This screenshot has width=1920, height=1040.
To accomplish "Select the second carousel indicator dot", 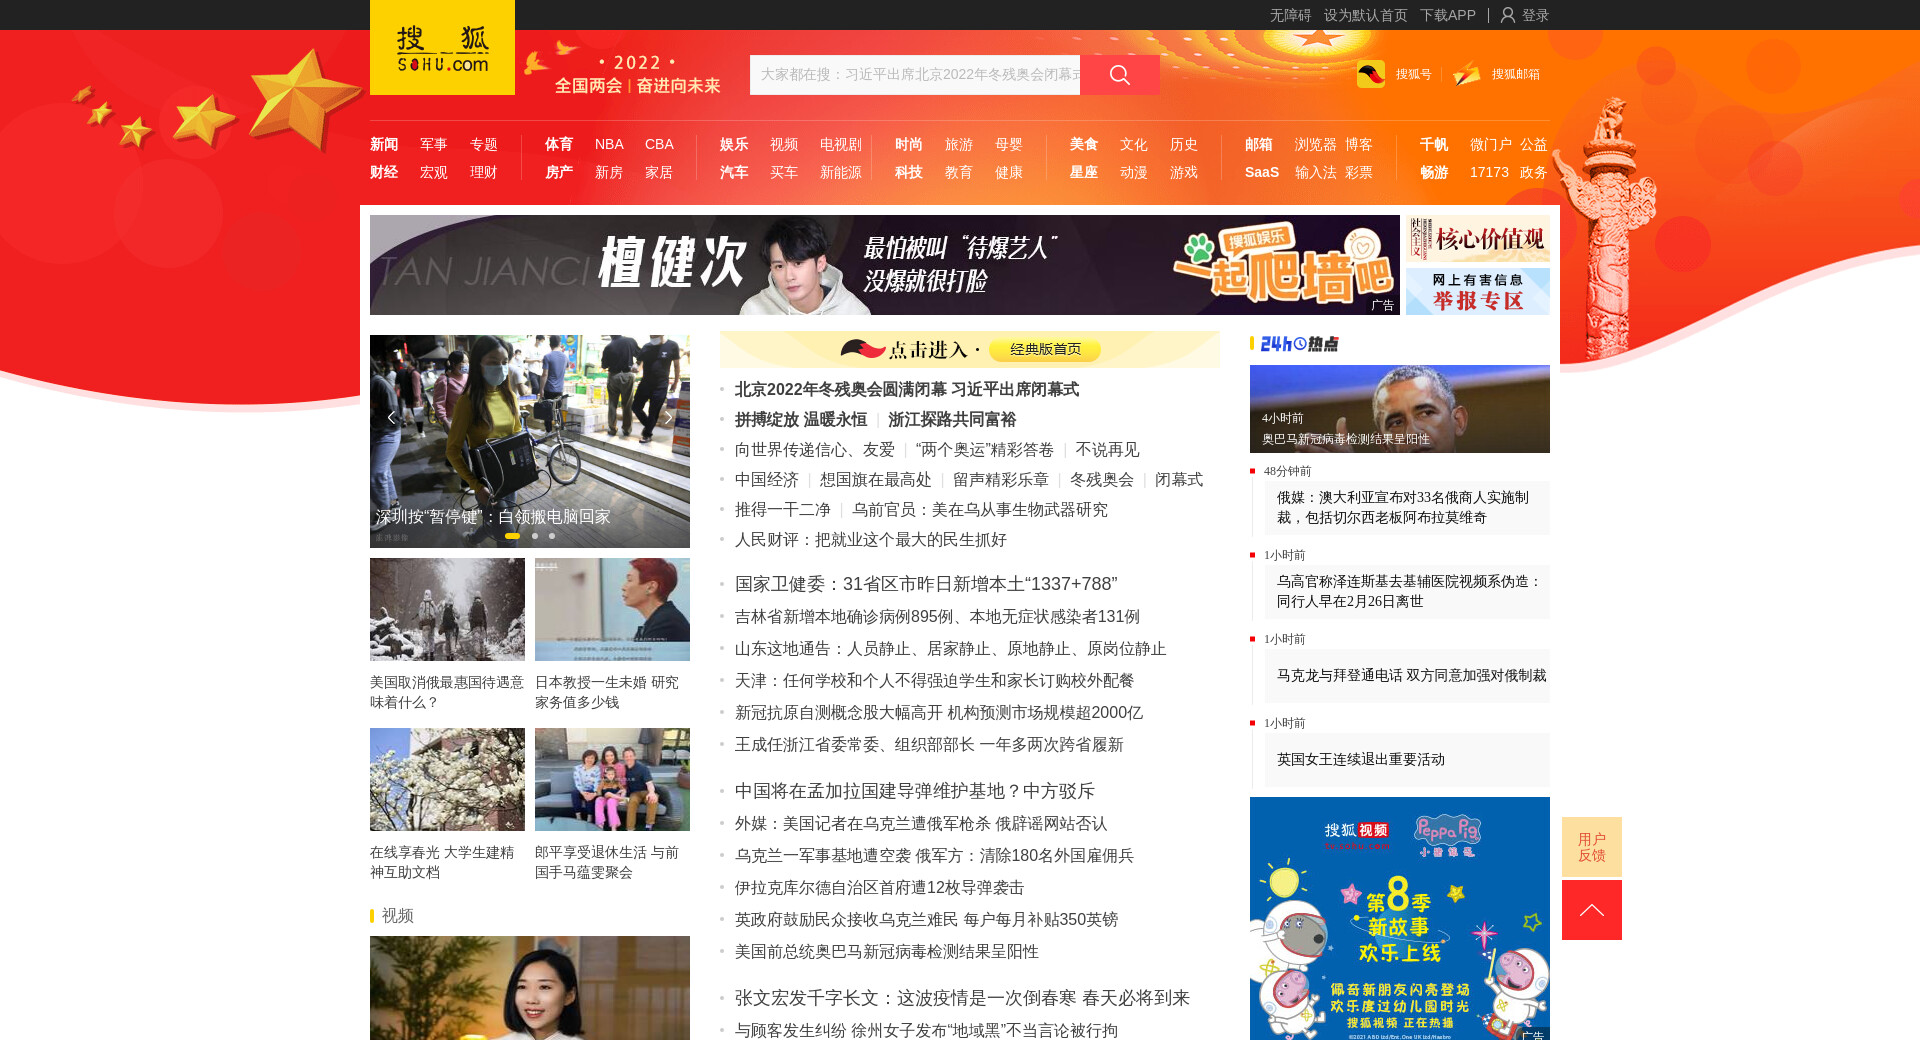I will (x=535, y=536).
